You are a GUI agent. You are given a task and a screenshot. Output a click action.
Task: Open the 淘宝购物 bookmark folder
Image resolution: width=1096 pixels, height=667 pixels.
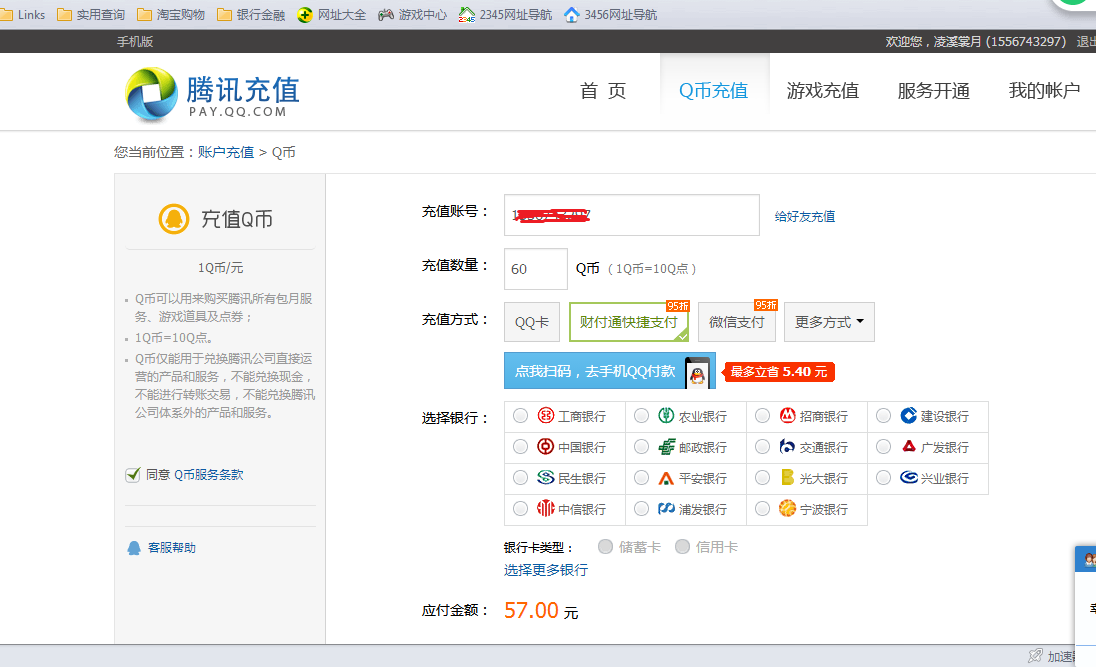point(171,15)
